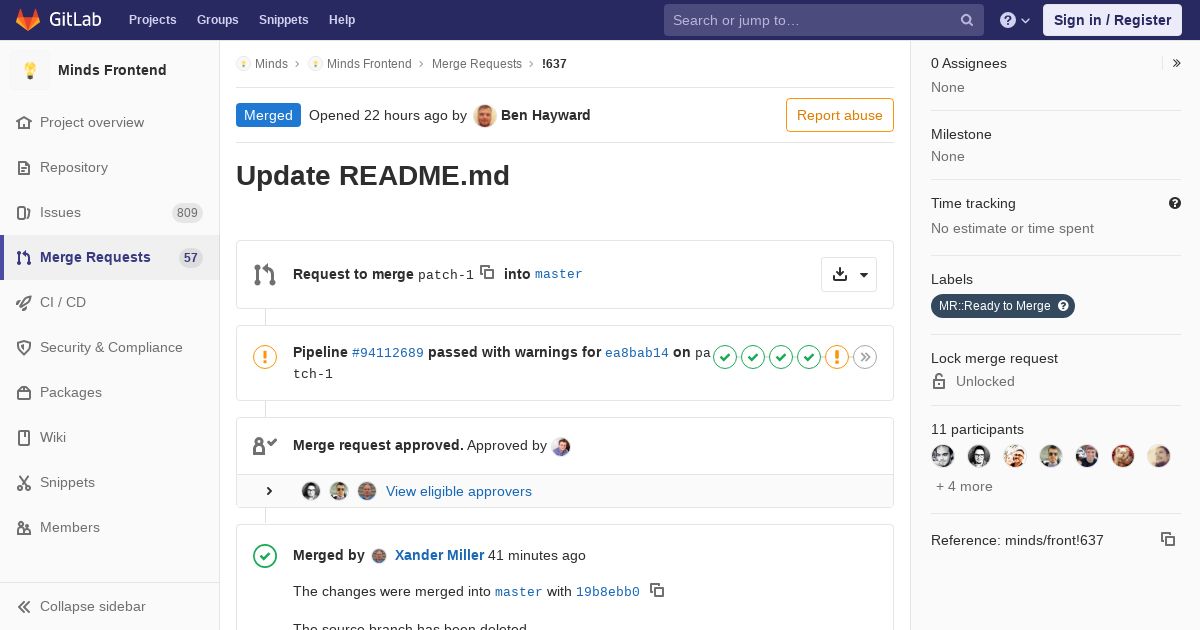1200x630 pixels.
Task: Click the Unlocked padlock icon
Action: coord(939,381)
